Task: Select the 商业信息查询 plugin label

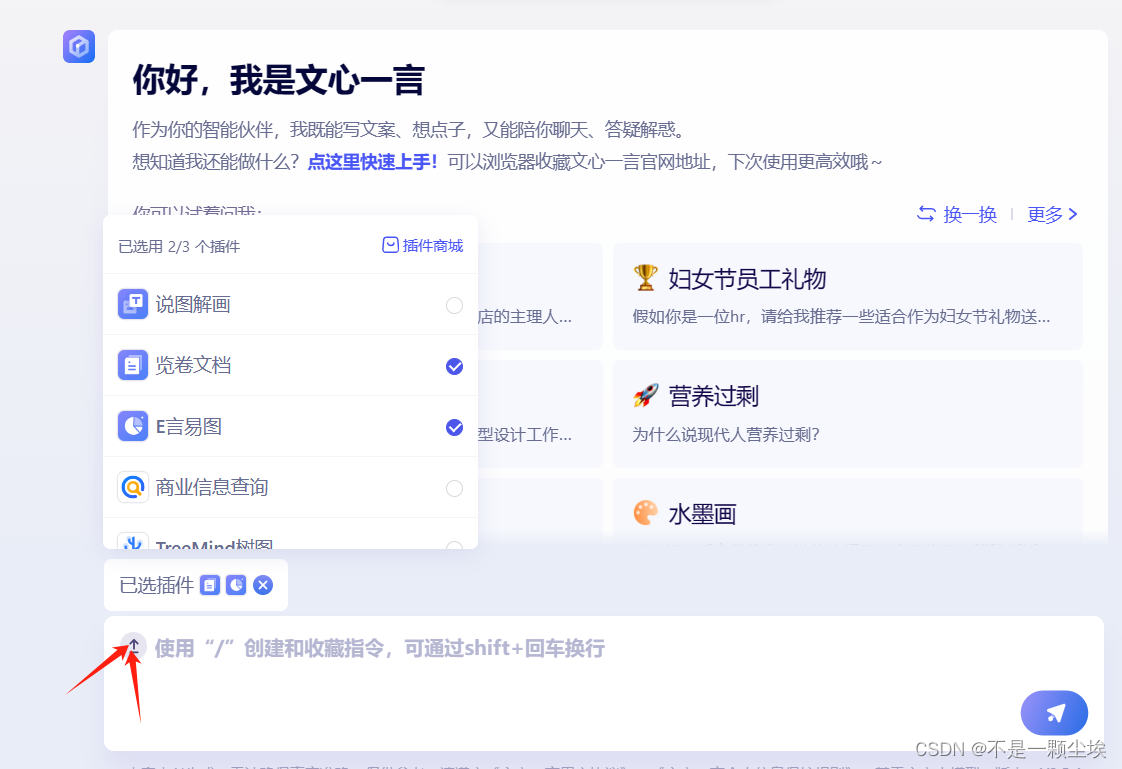Action: [212, 488]
